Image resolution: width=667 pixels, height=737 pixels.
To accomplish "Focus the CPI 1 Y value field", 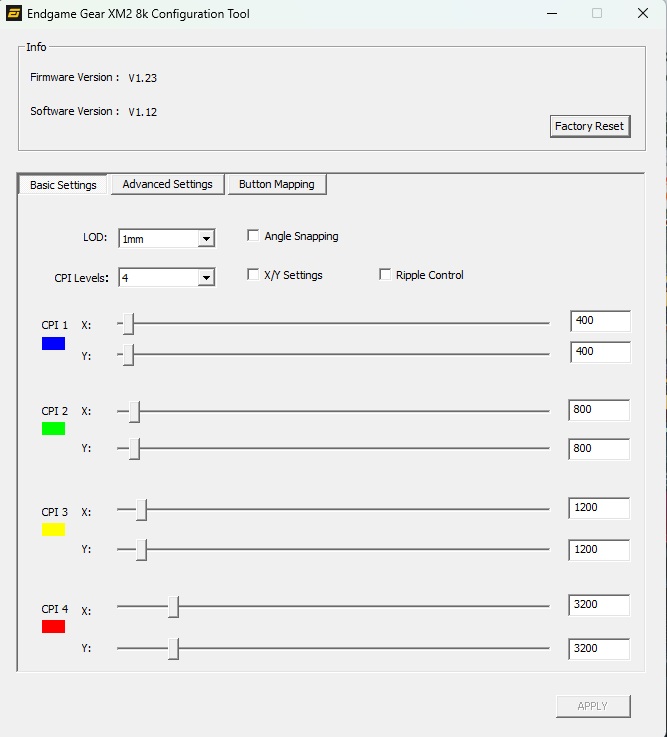I will [601, 352].
